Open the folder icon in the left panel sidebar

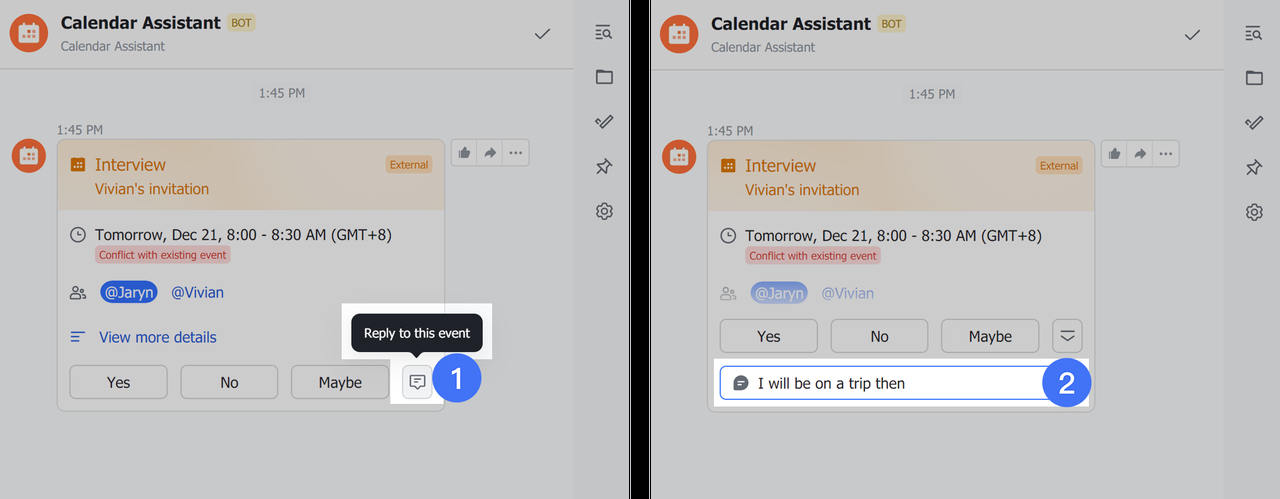click(x=603, y=77)
